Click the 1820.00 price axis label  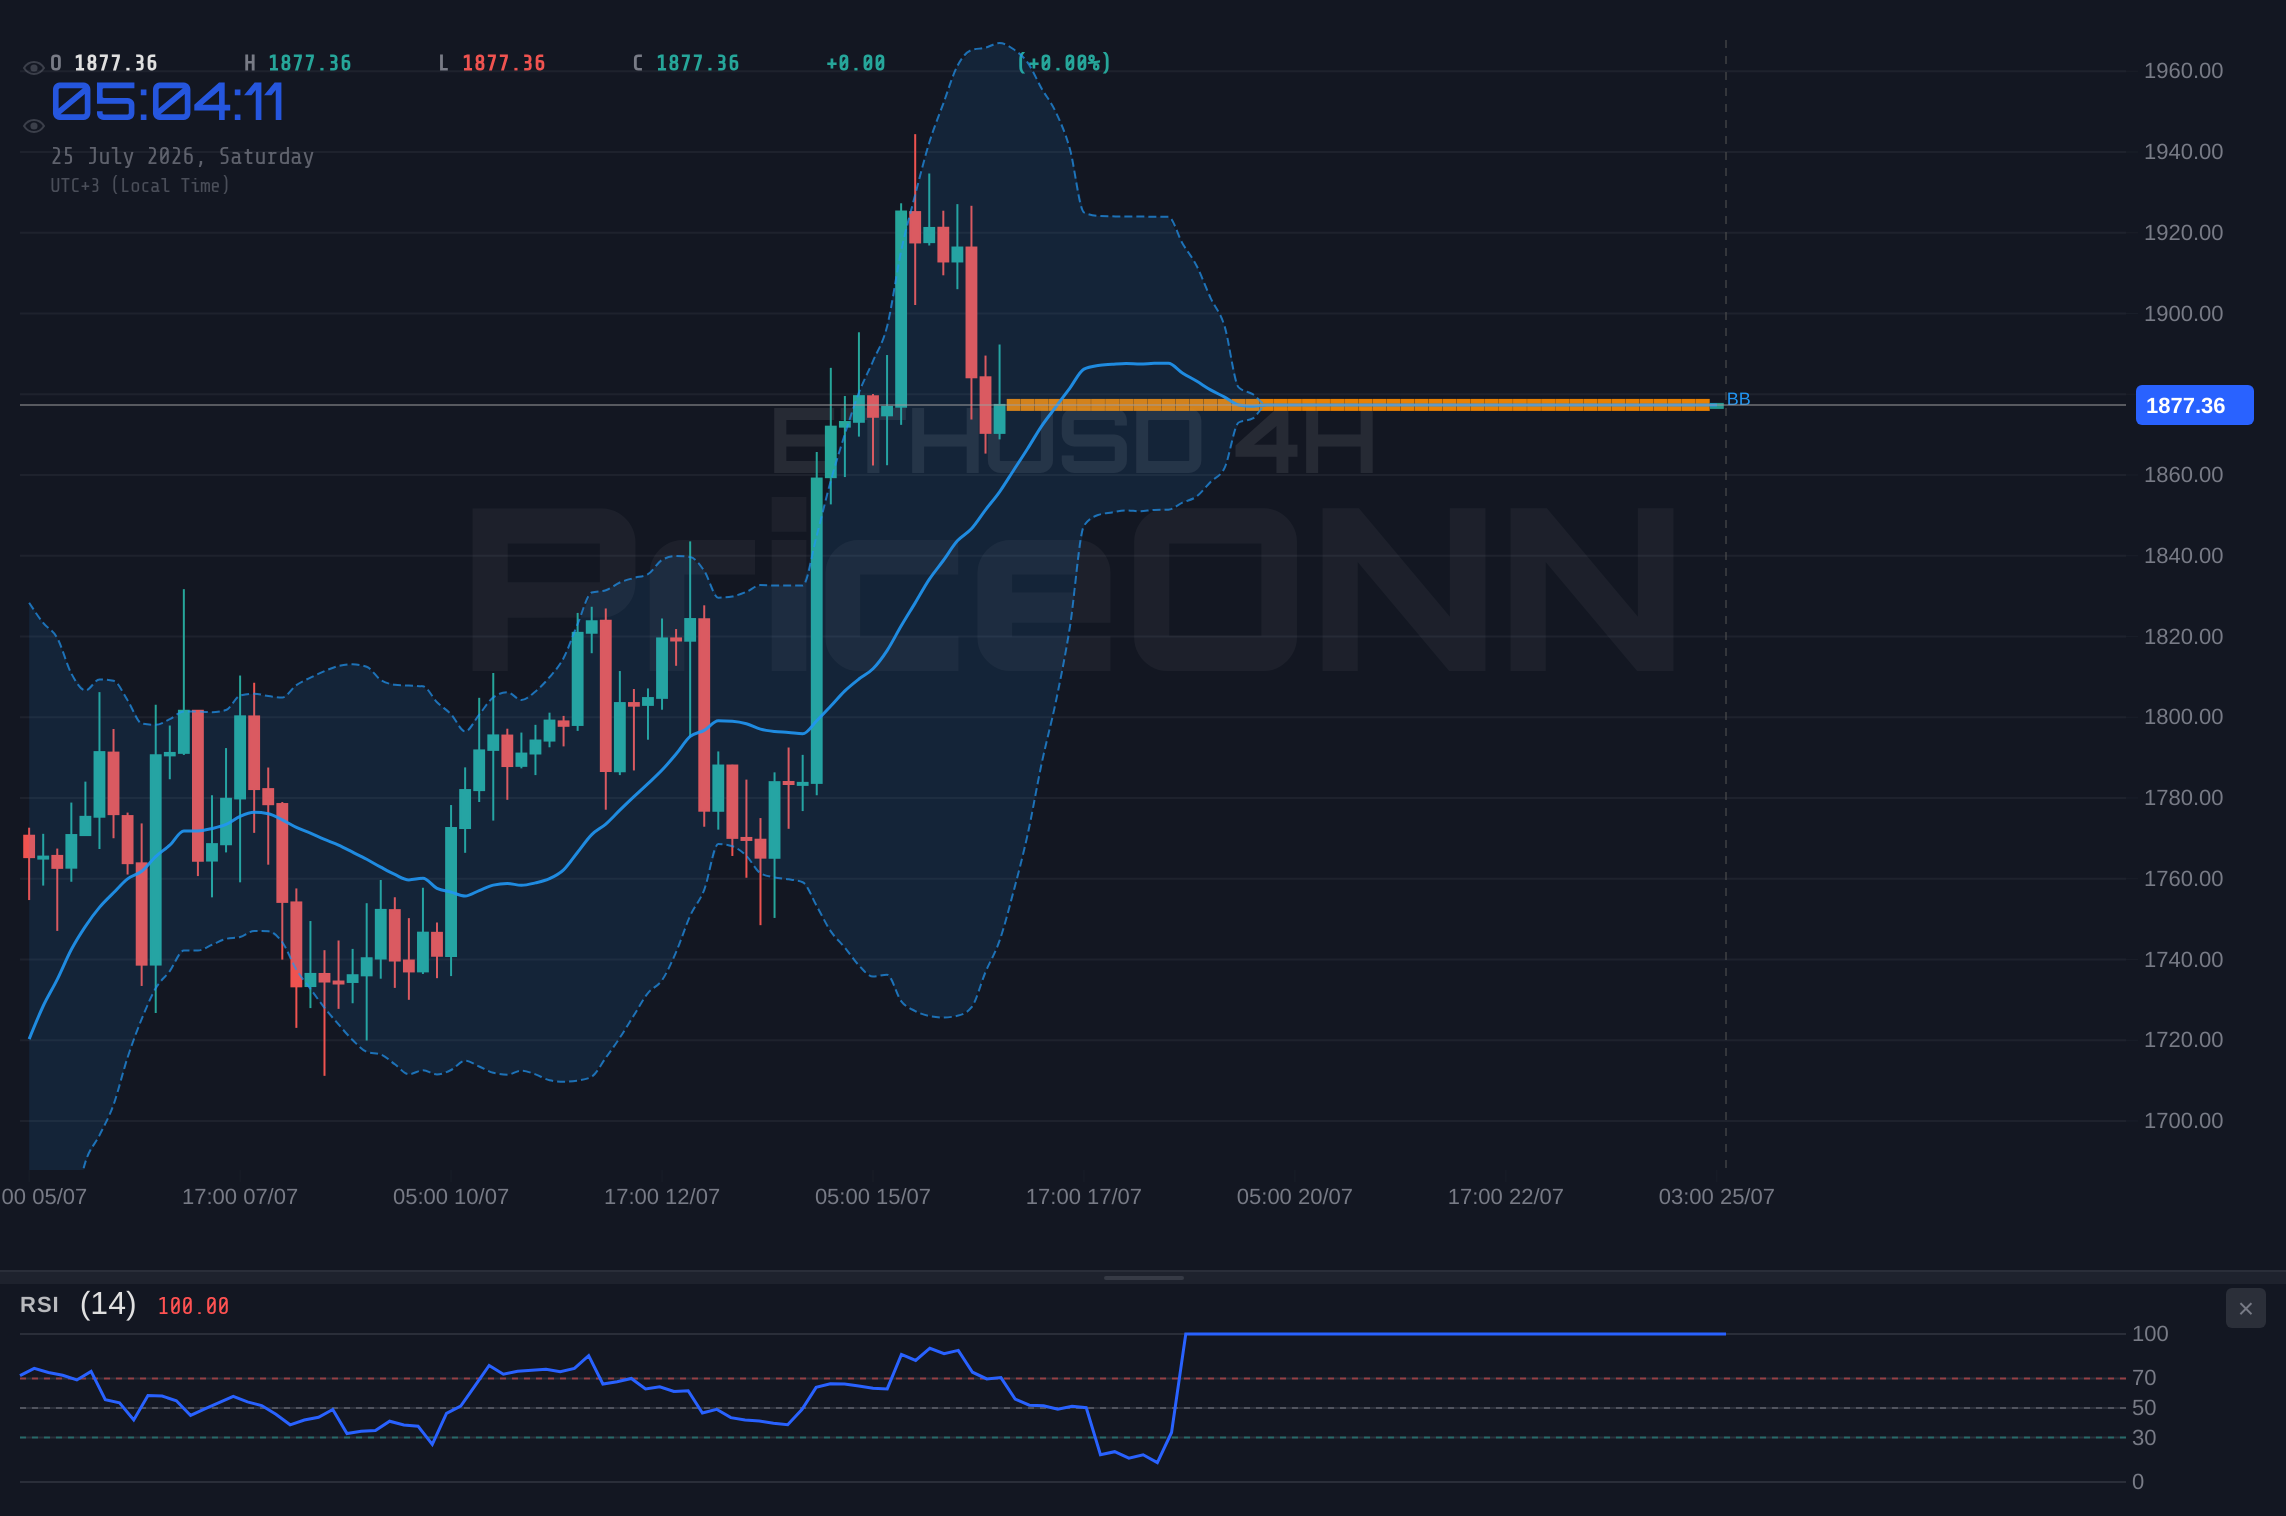click(2183, 637)
